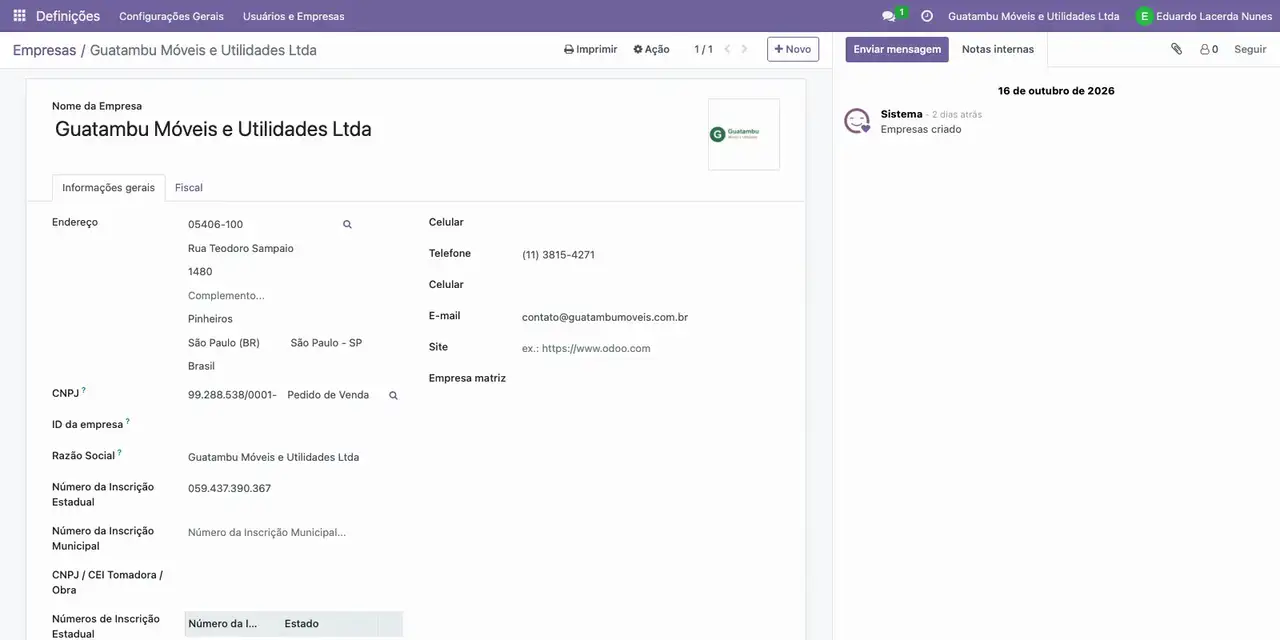Viewport: 1280px width, 640px height.
Task: Open the conversations chat icon
Action: pyautogui.click(x=889, y=16)
